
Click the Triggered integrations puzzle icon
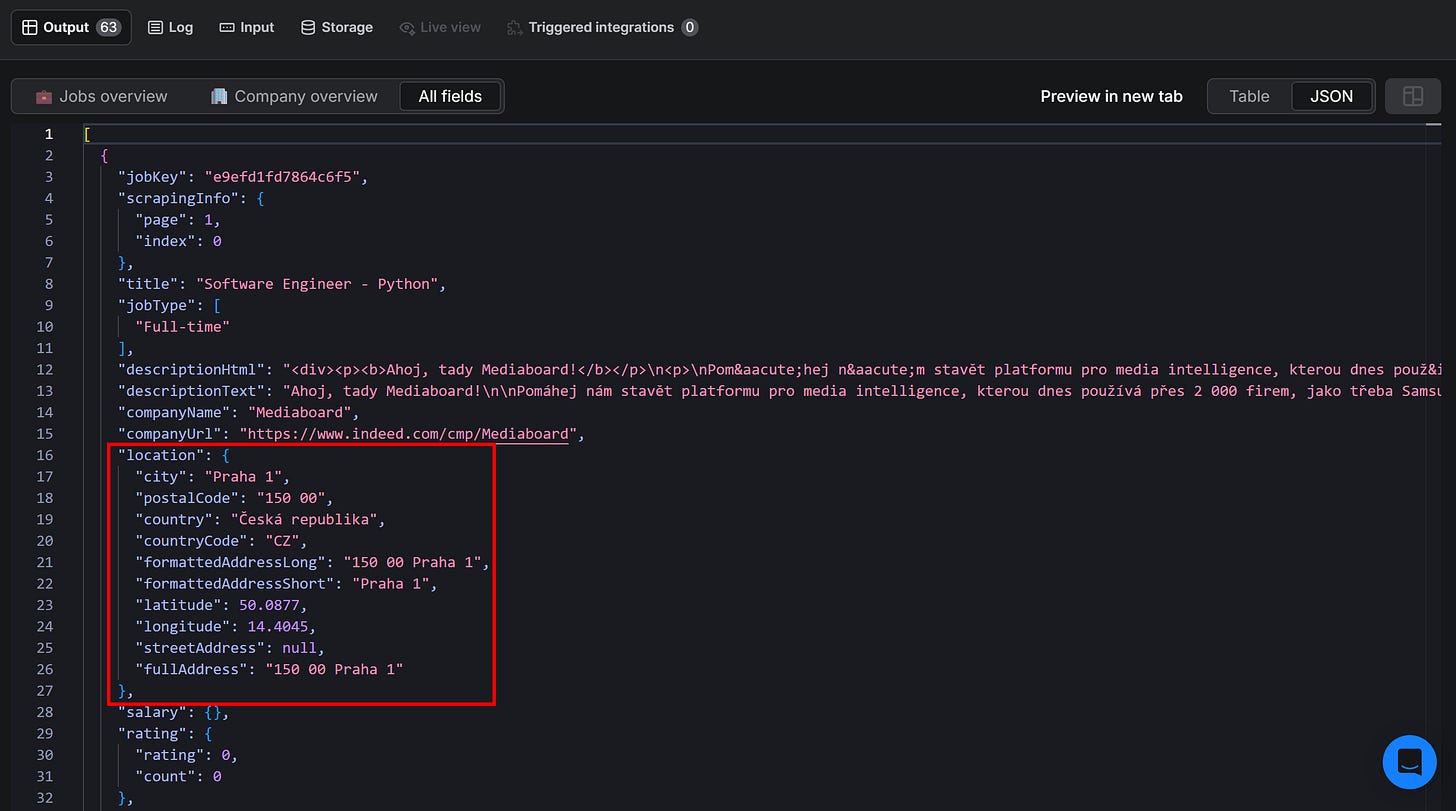[514, 28]
